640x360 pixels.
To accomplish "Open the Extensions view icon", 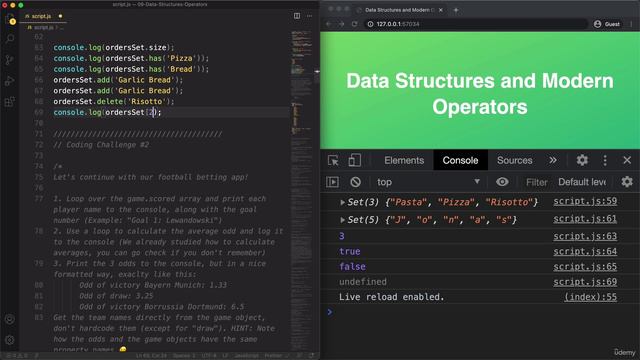I will [10, 101].
